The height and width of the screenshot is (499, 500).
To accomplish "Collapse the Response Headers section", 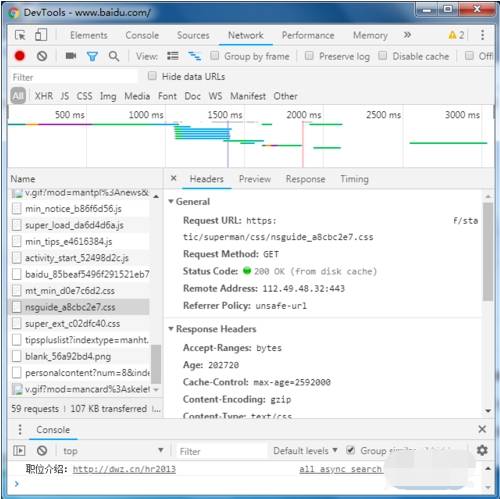I will (171, 329).
